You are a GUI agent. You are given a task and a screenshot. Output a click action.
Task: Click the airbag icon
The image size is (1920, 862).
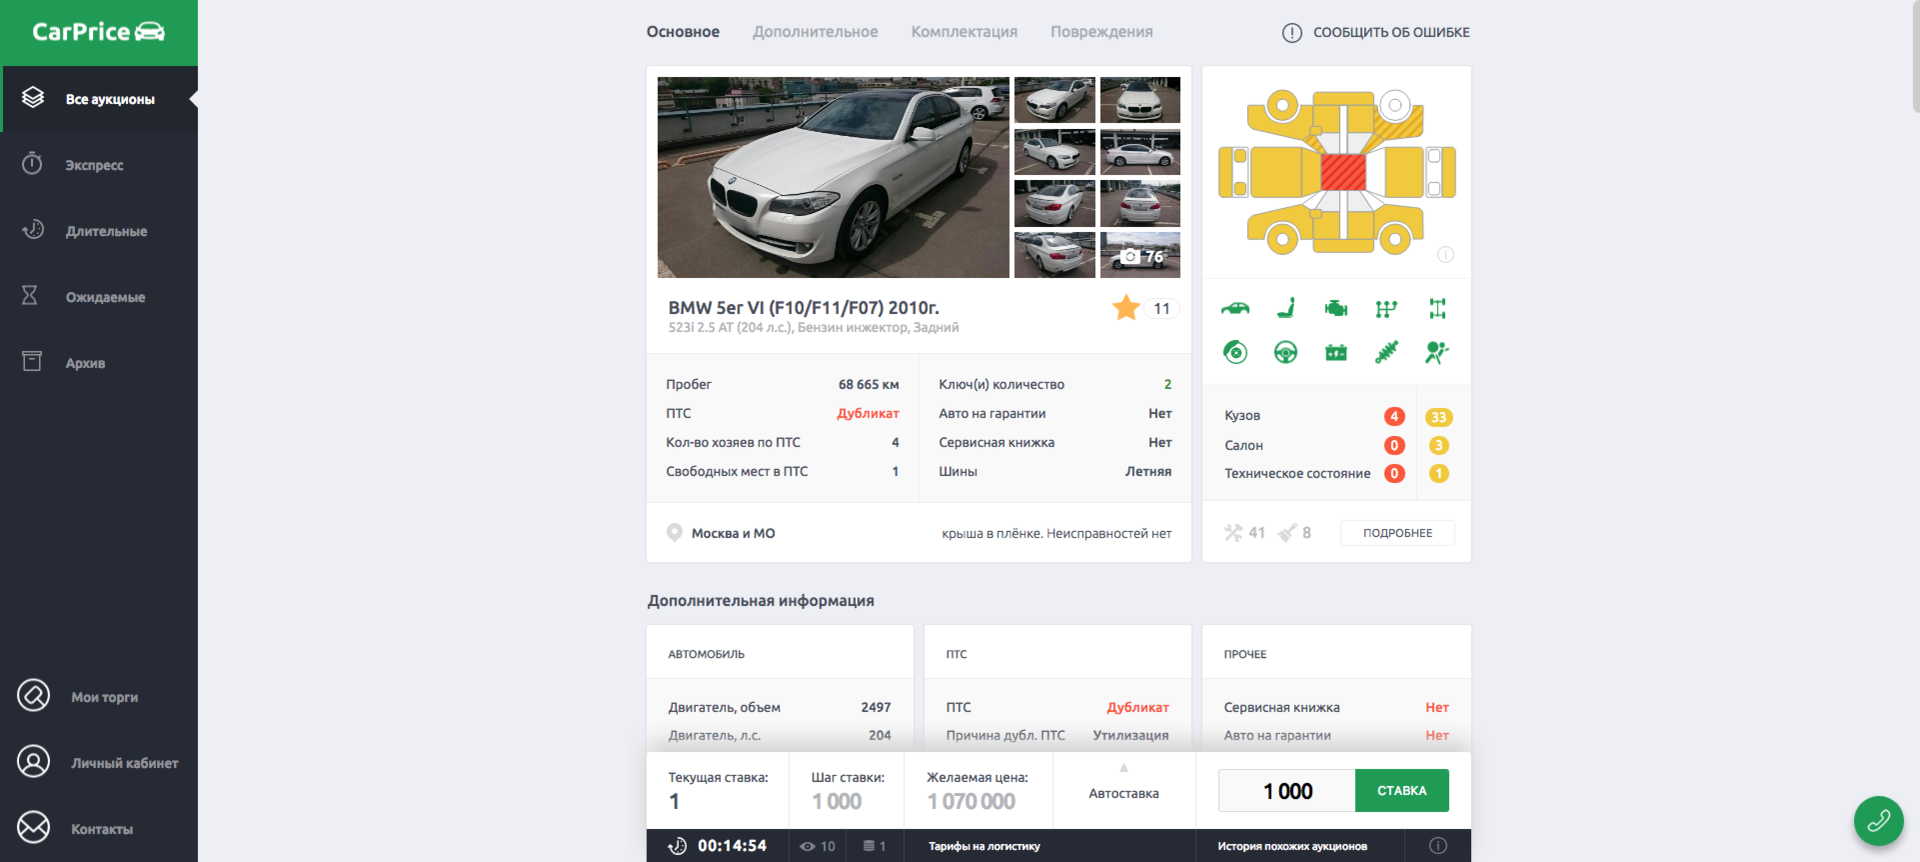click(1437, 352)
